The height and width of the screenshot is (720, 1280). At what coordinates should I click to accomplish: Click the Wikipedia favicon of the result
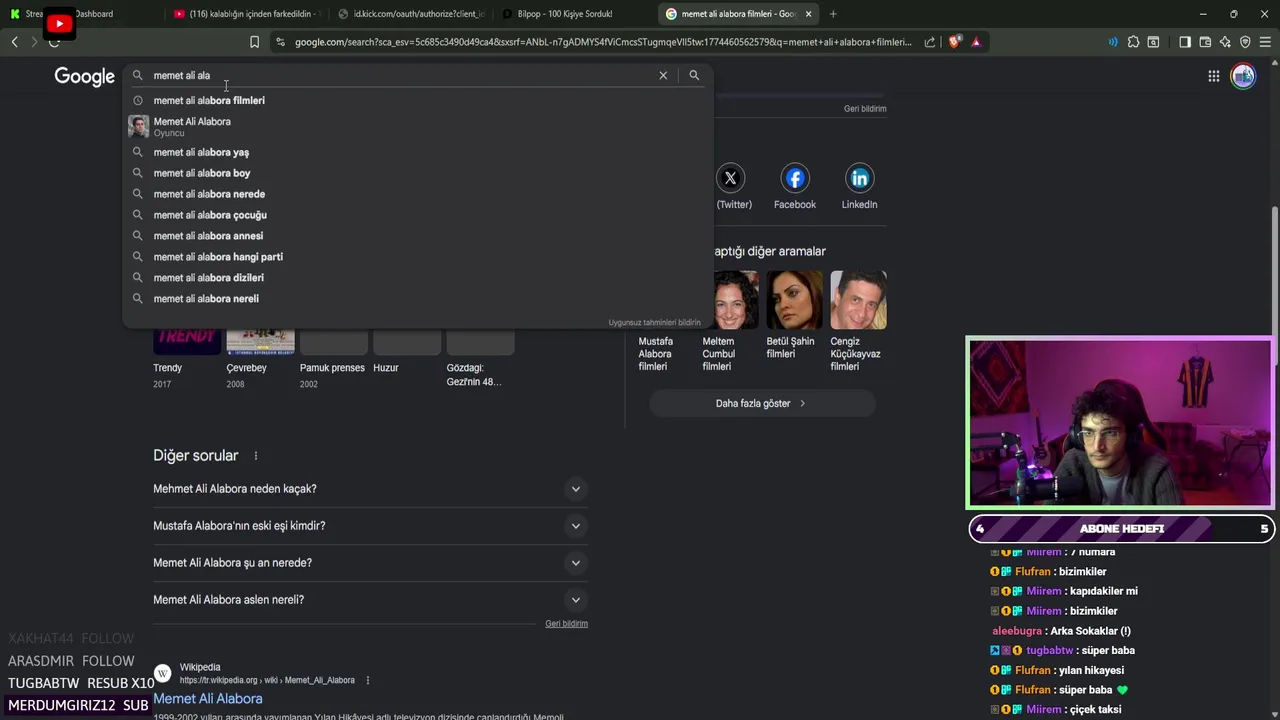(163, 673)
